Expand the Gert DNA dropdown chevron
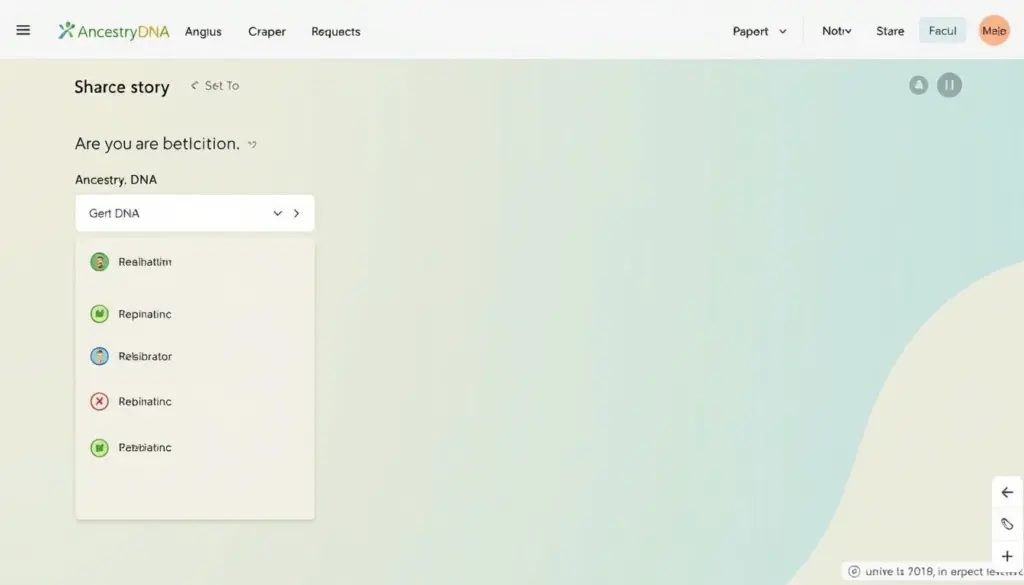 pyautogui.click(x=278, y=213)
